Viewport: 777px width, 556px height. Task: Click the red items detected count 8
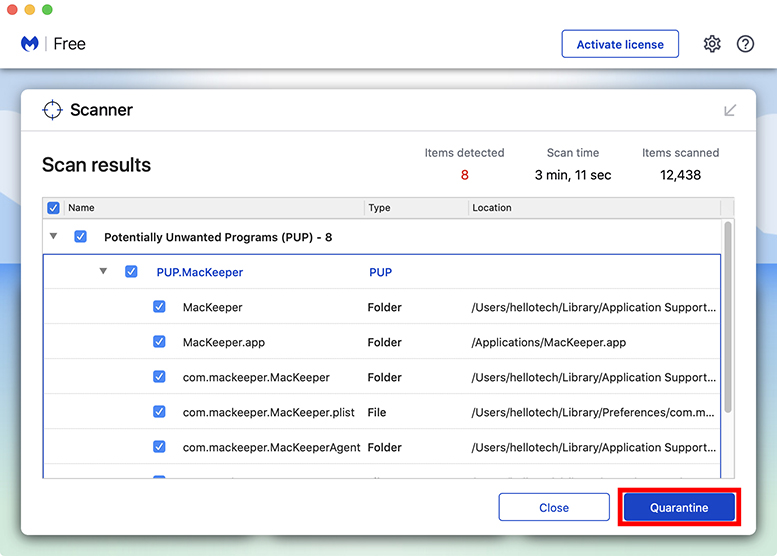coord(464,175)
